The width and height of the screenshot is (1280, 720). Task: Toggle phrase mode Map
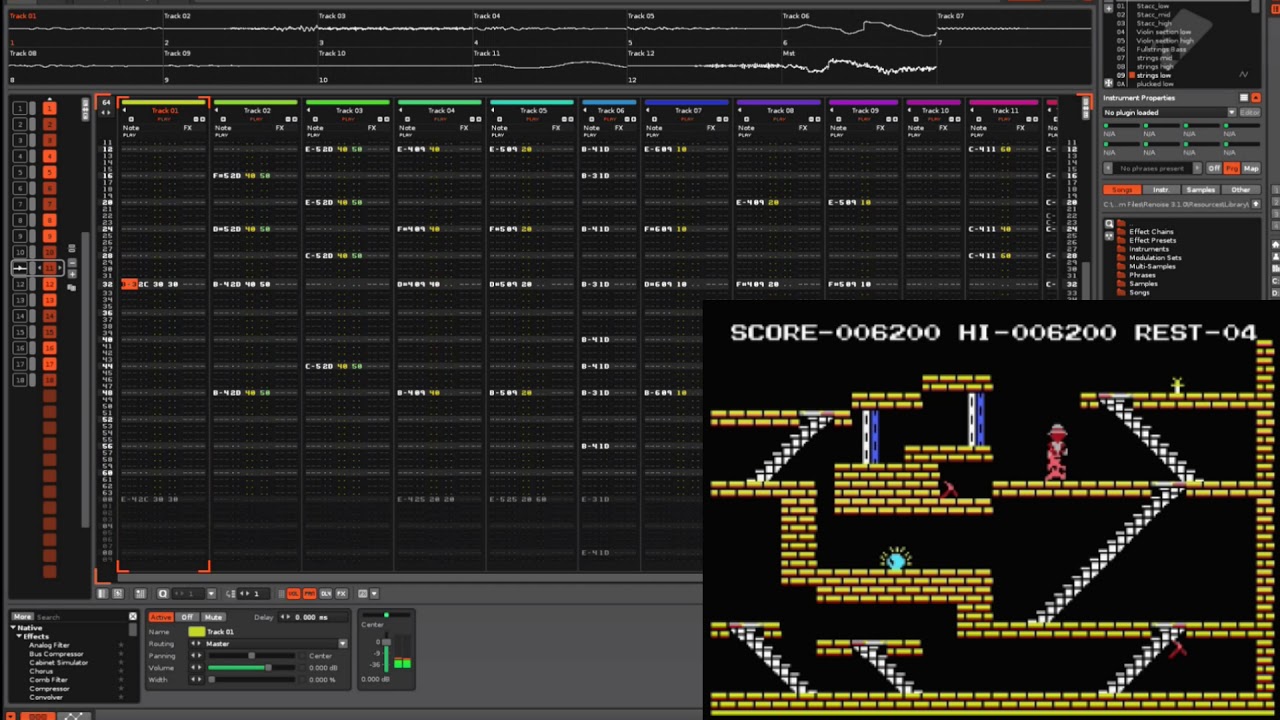pyautogui.click(x=1251, y=168)
